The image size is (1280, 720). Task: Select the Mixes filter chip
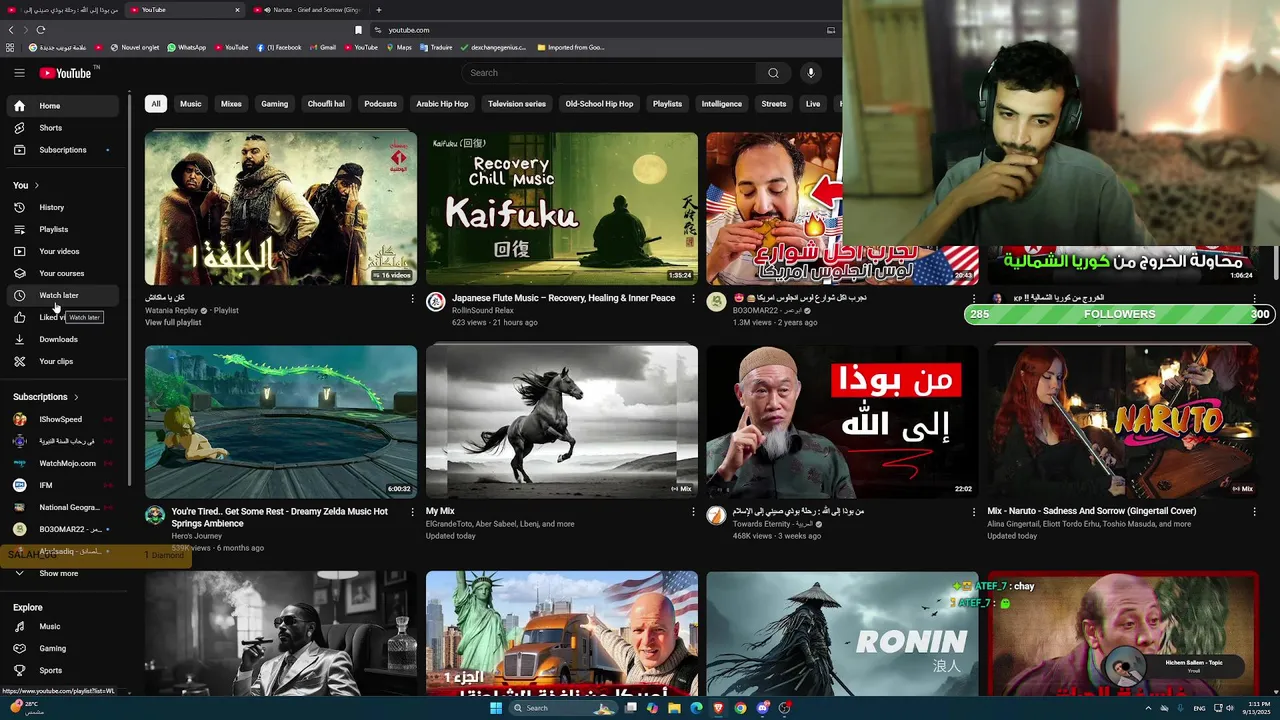pyautogui.click(x=231, y=104)
